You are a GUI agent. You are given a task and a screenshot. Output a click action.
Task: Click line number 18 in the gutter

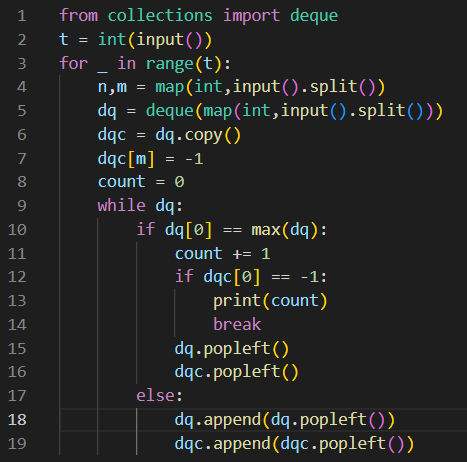(17, 420)
